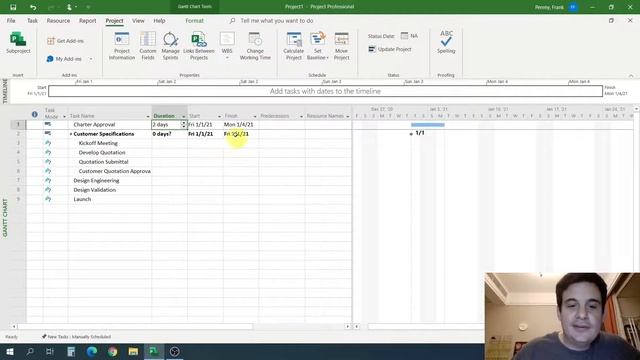Run the Spelling check

point(446,42)
